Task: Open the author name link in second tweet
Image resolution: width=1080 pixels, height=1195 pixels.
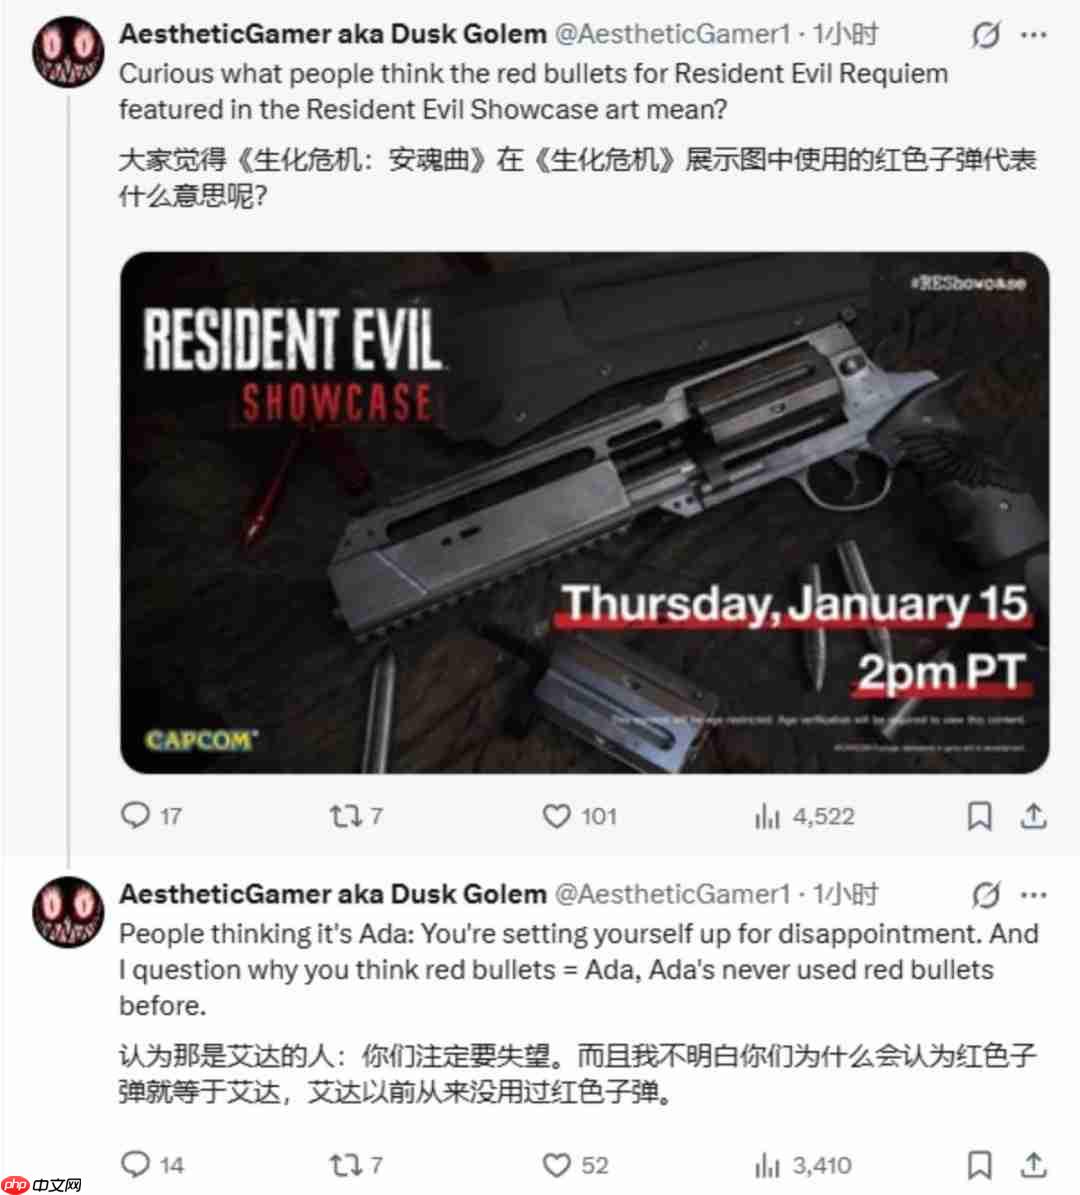Action: [x=333, y=894]
